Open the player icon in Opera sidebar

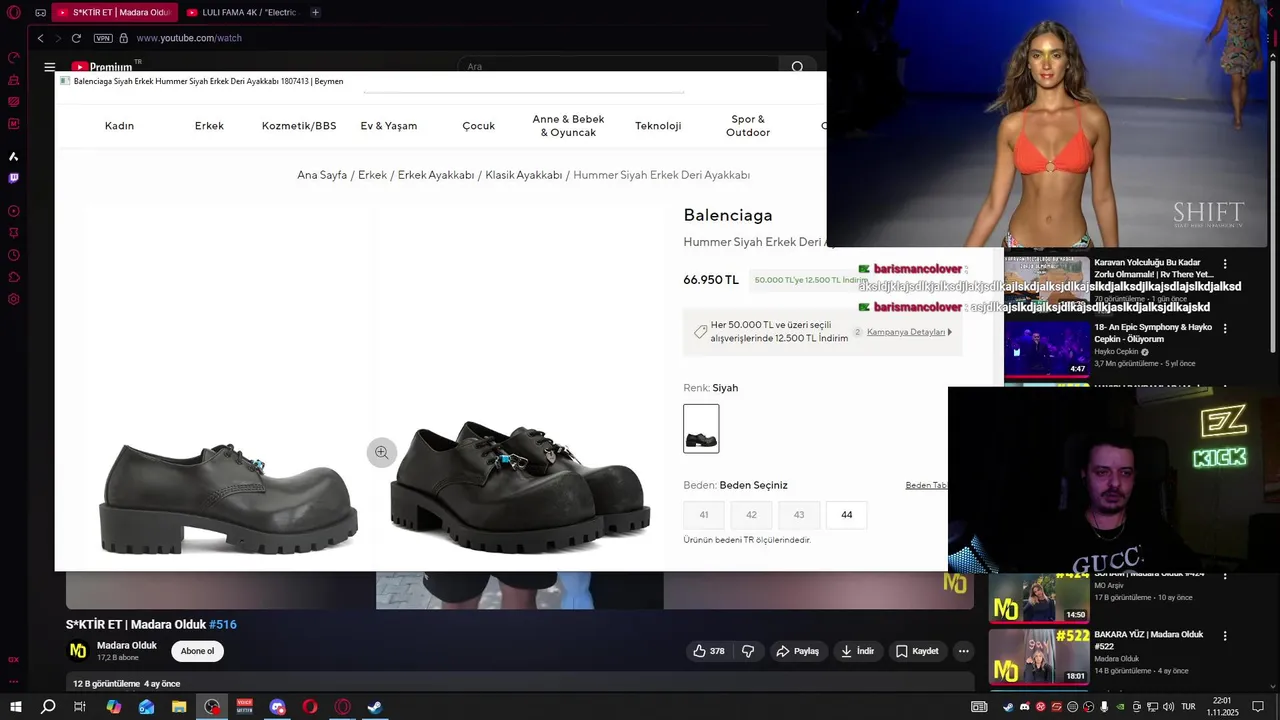coord(14,211)
